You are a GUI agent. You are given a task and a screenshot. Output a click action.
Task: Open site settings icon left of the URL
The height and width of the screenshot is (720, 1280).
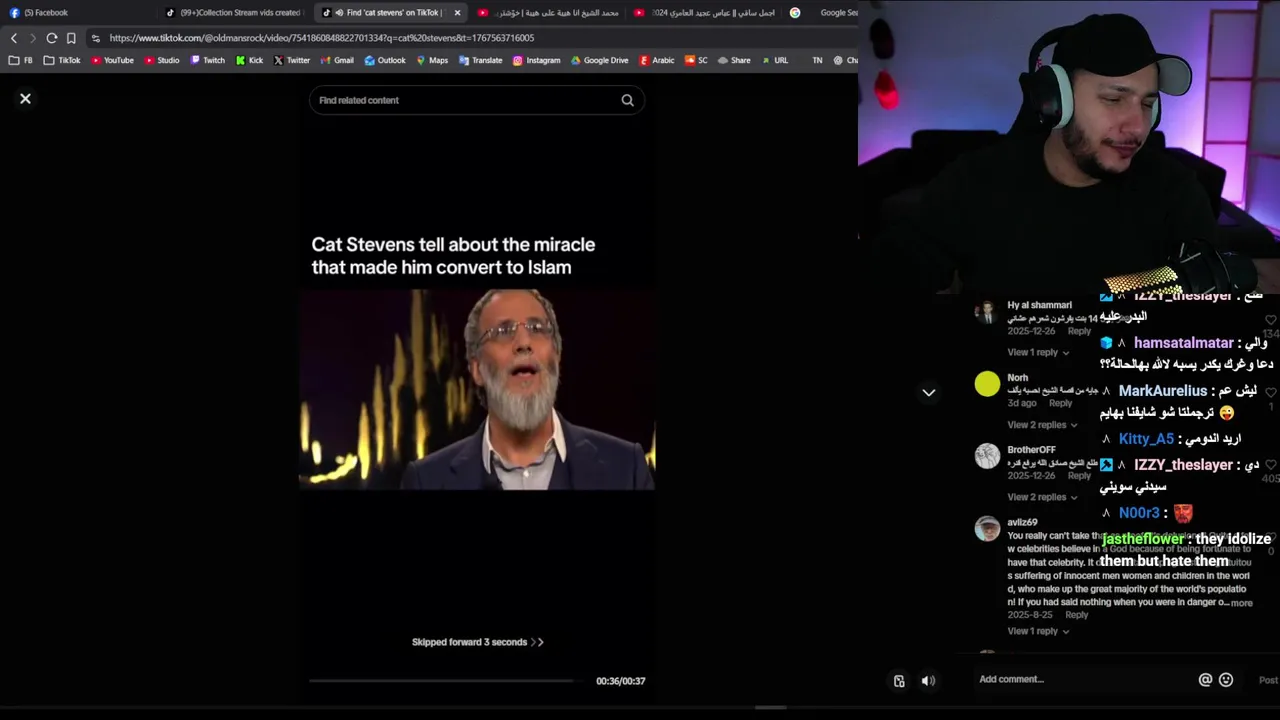[x=95, y=38]
